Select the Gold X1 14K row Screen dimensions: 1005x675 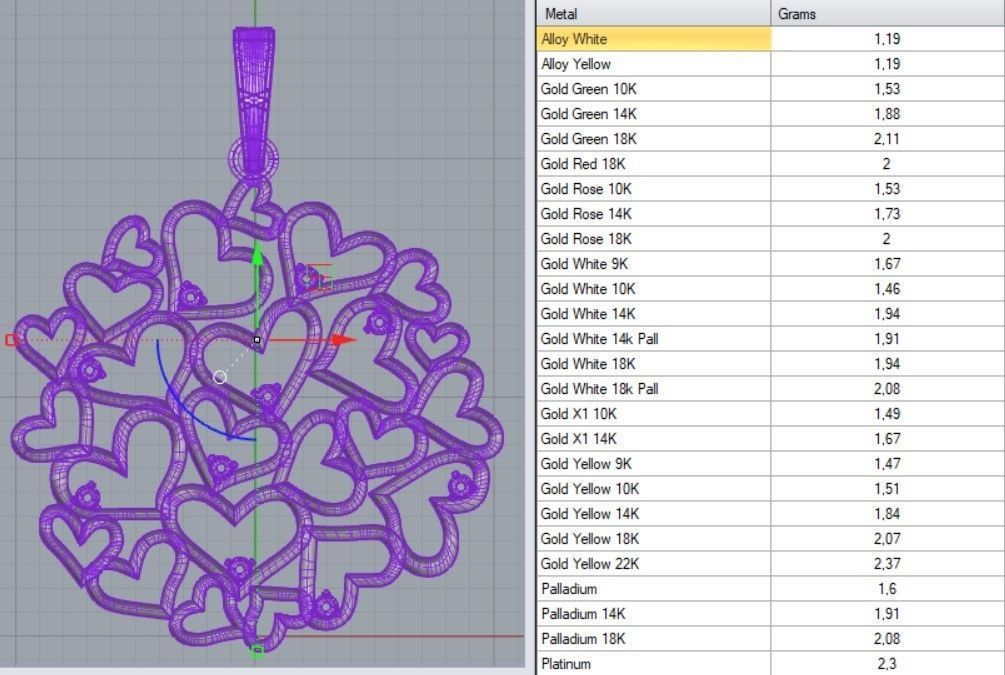770,439
